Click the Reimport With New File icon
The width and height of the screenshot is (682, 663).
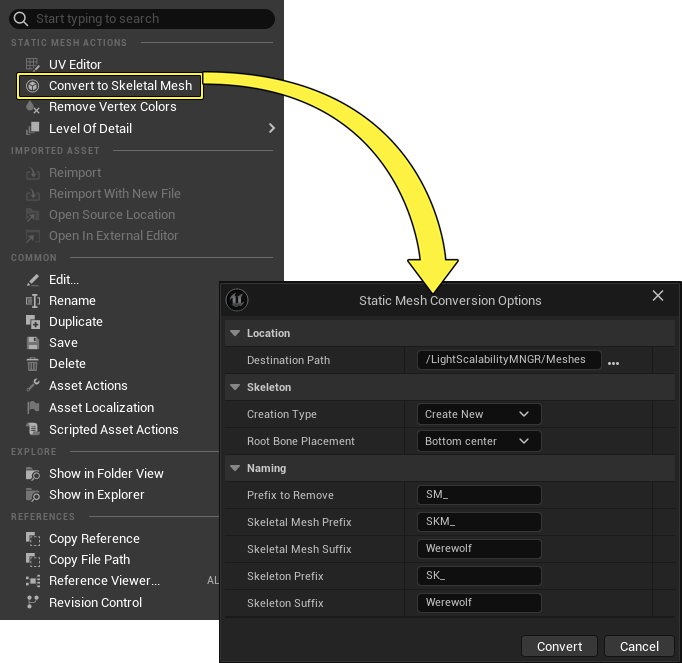[33, 194]
